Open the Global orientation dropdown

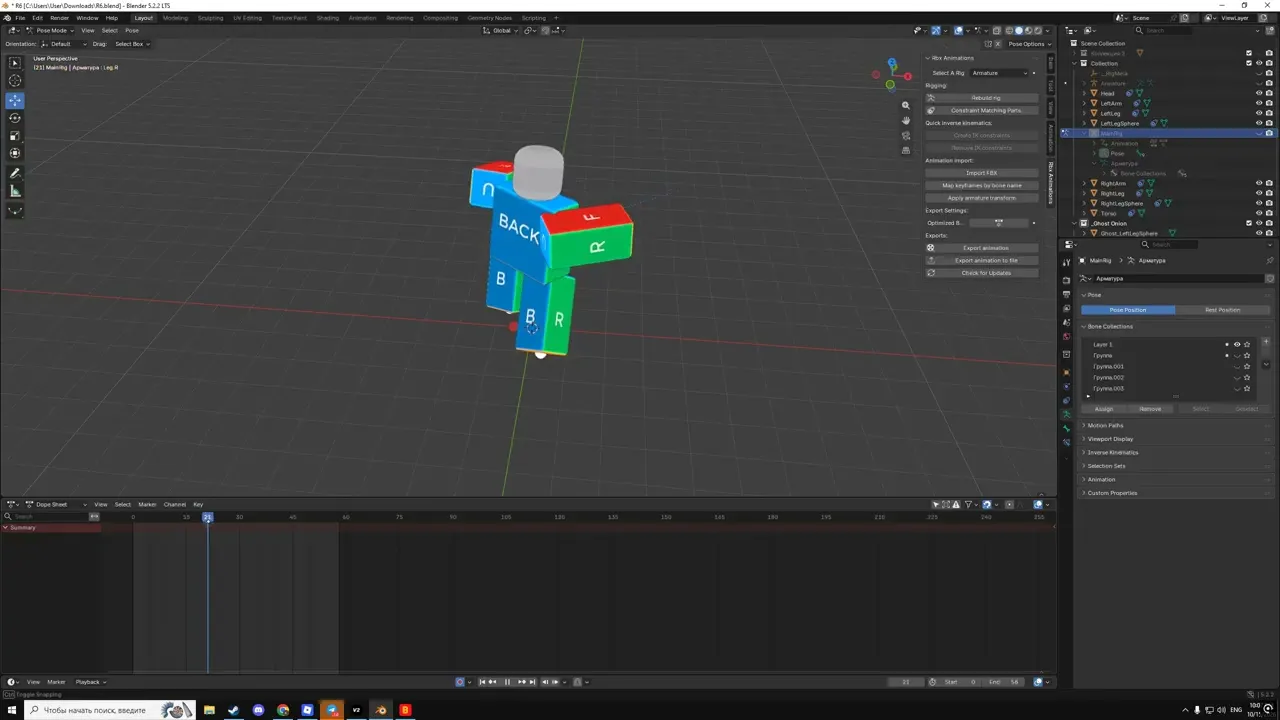click(501, 30)
